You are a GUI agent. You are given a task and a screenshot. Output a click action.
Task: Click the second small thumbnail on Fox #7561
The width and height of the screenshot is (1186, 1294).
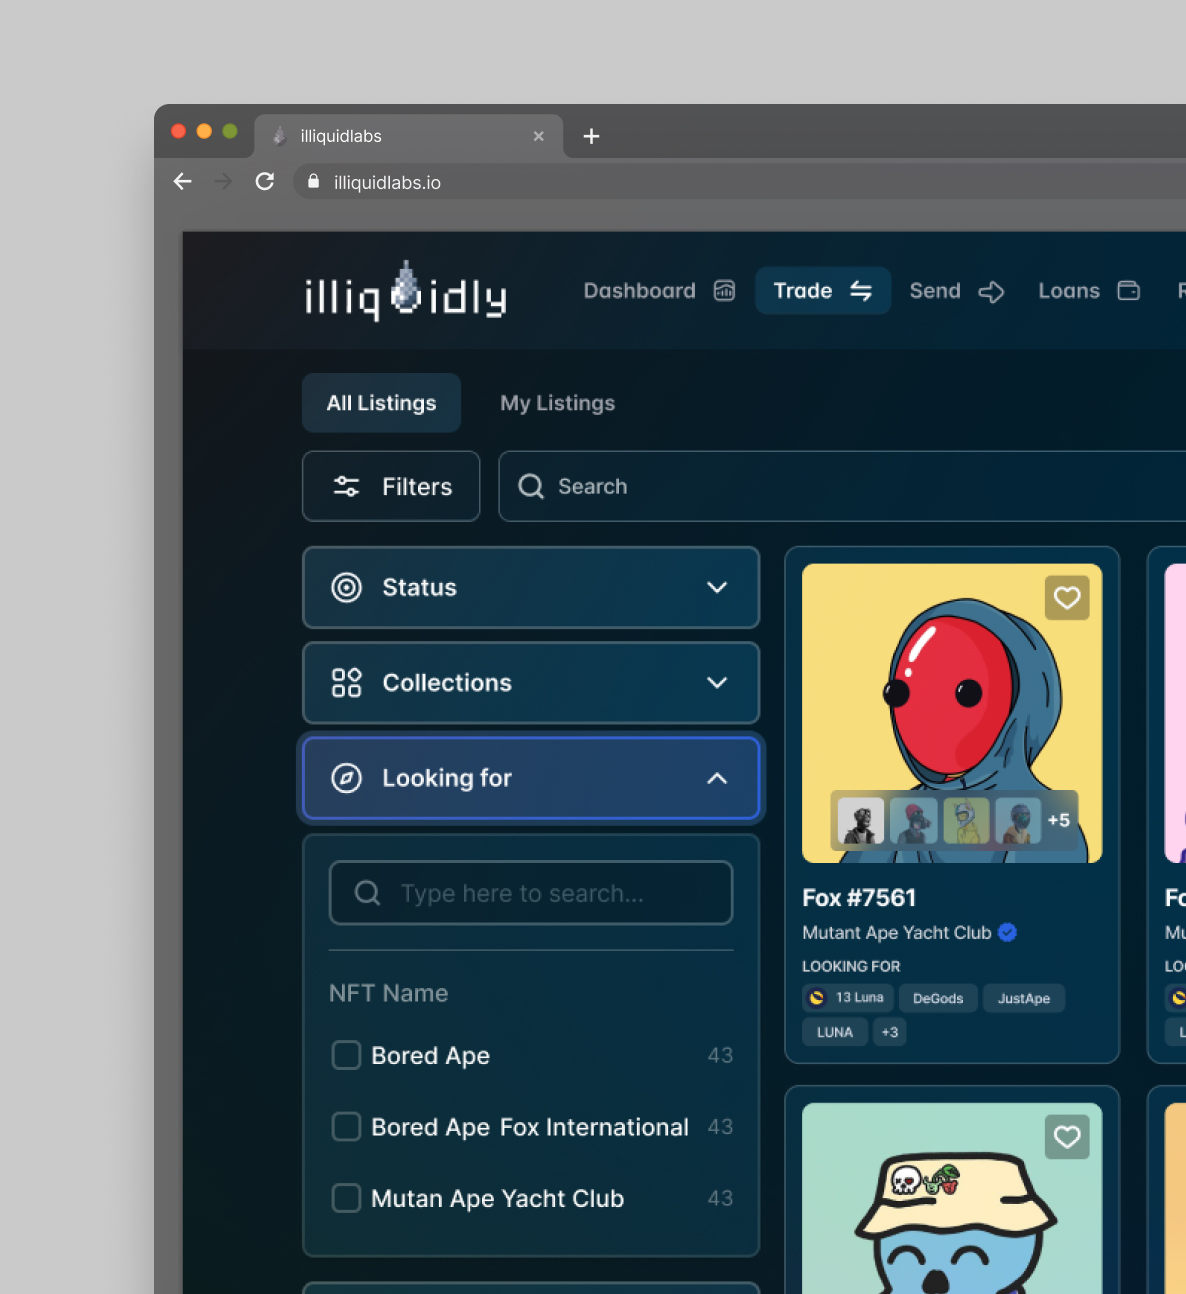pyautogui.click(x=913, y=820)
